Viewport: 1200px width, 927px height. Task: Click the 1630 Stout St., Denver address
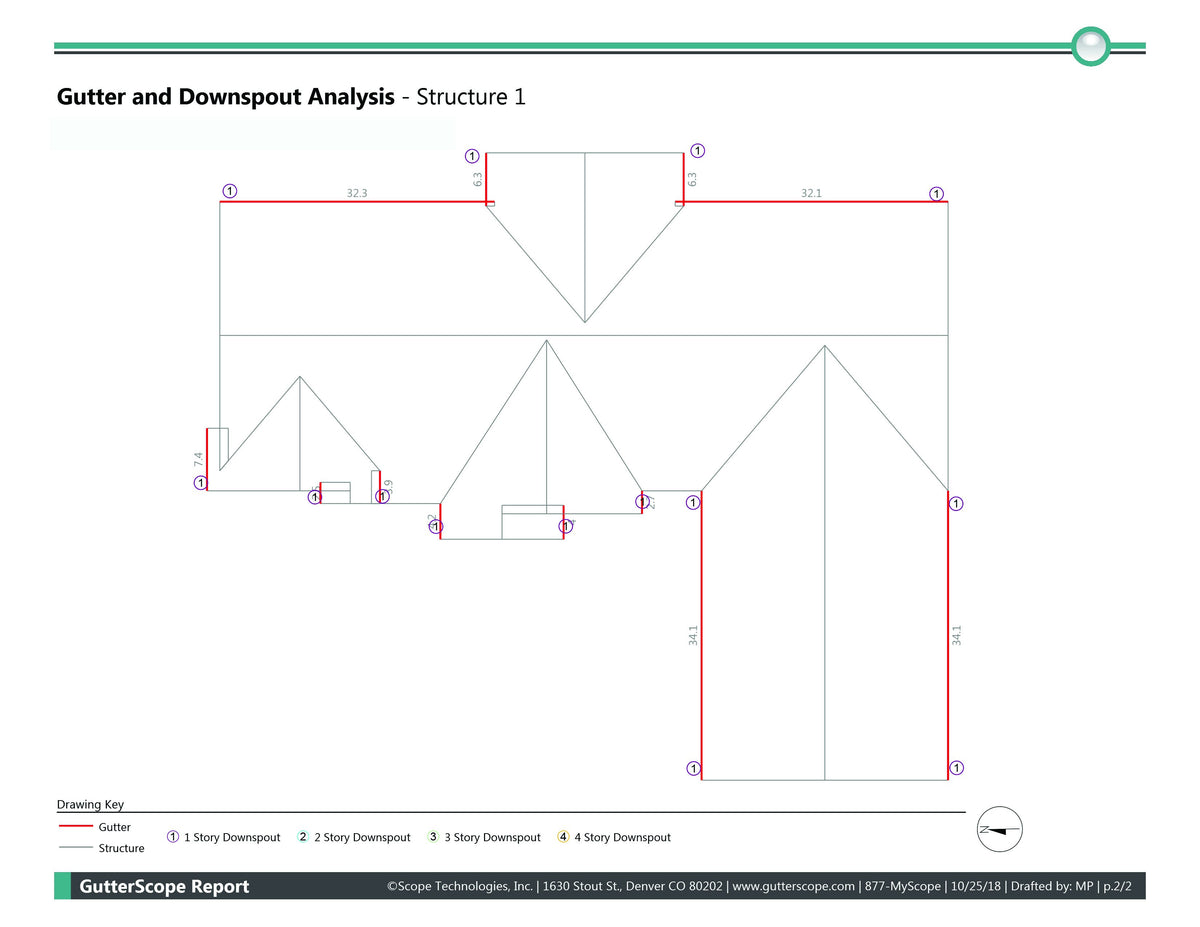632,887
